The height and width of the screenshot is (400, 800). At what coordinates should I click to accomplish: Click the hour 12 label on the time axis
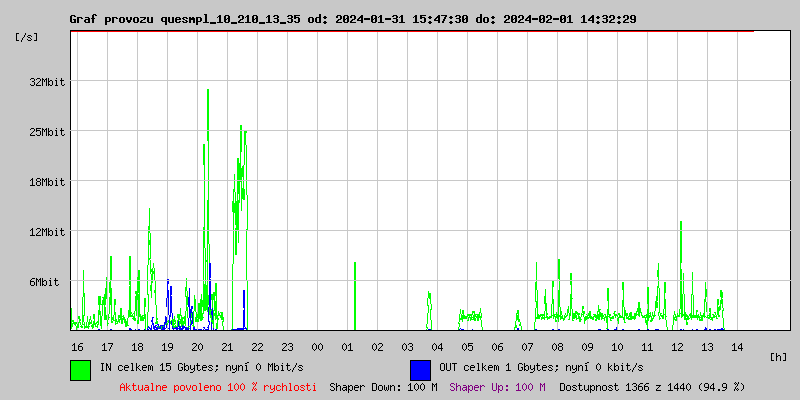(677, 346)
